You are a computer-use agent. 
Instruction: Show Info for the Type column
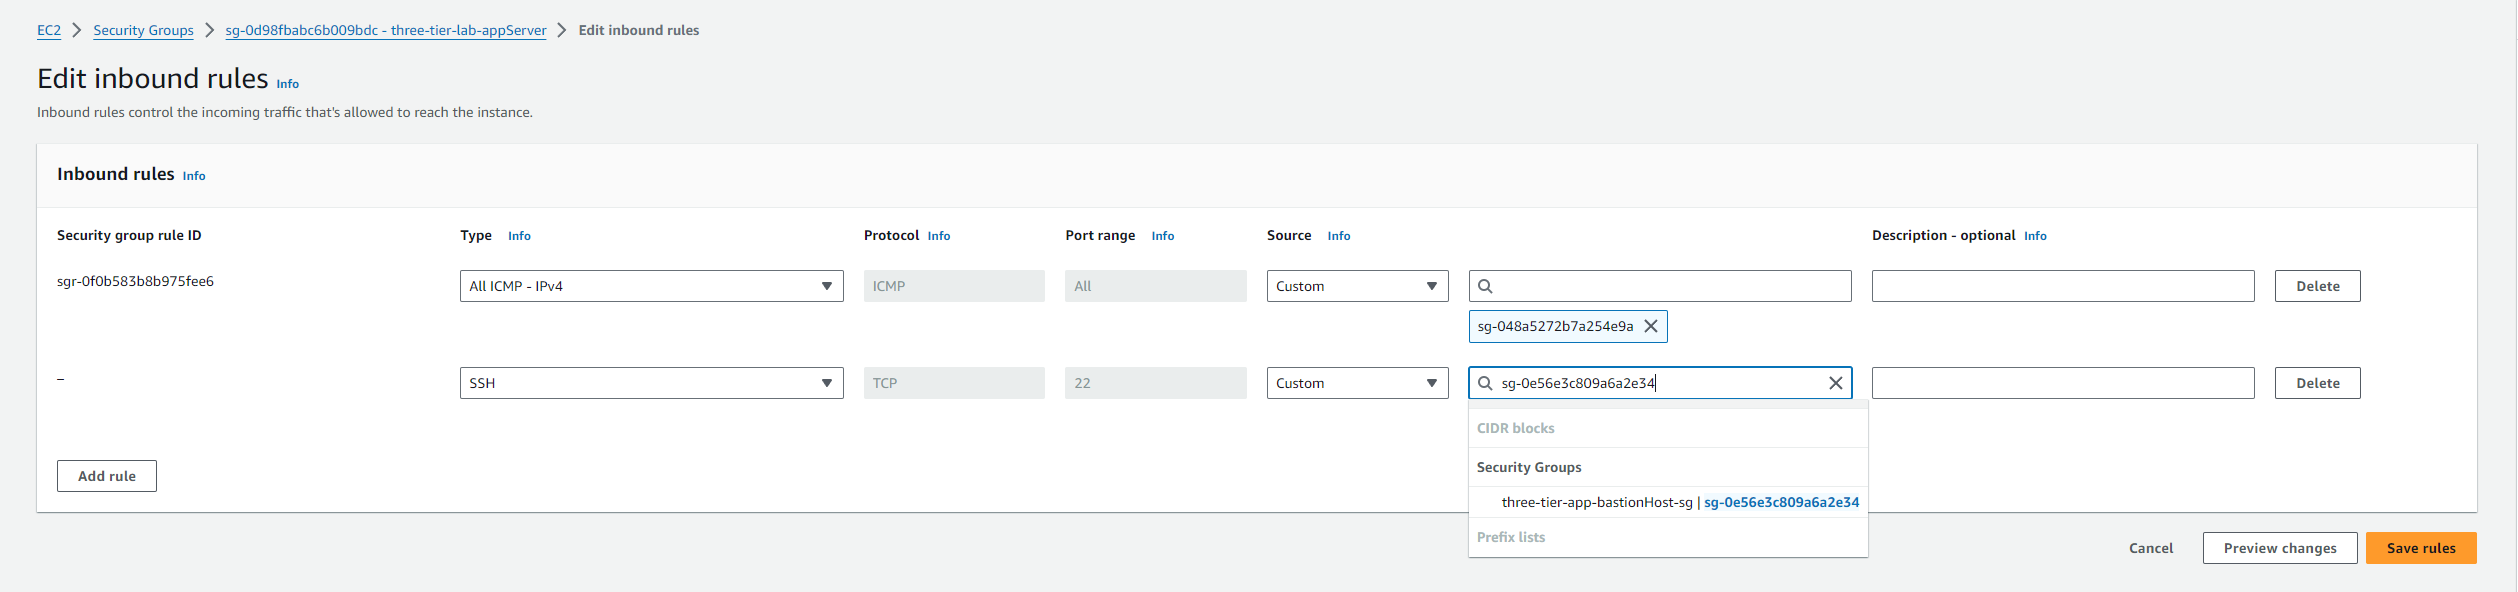(x=519, y=236)
